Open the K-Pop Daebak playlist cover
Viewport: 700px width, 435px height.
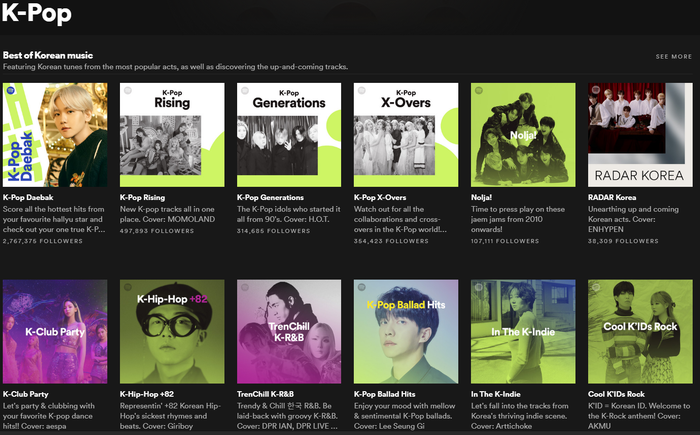(x=55, y=135)
